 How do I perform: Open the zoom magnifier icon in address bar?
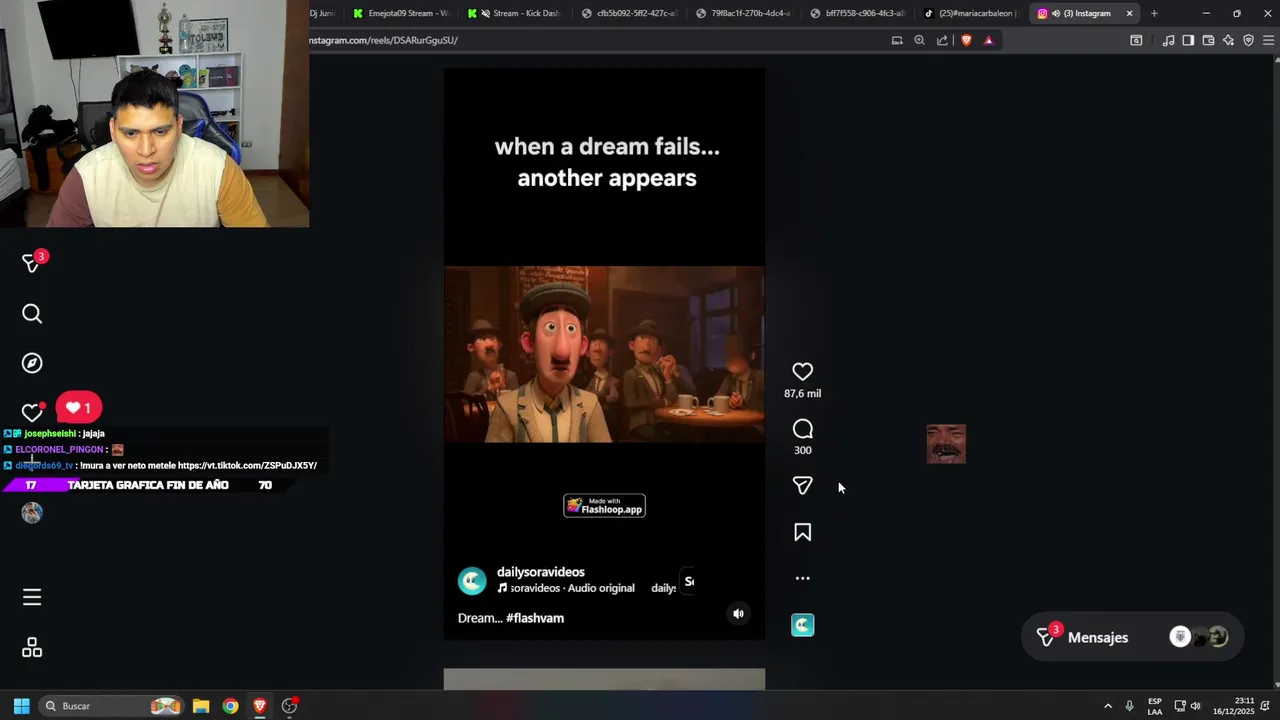[919, 40]
